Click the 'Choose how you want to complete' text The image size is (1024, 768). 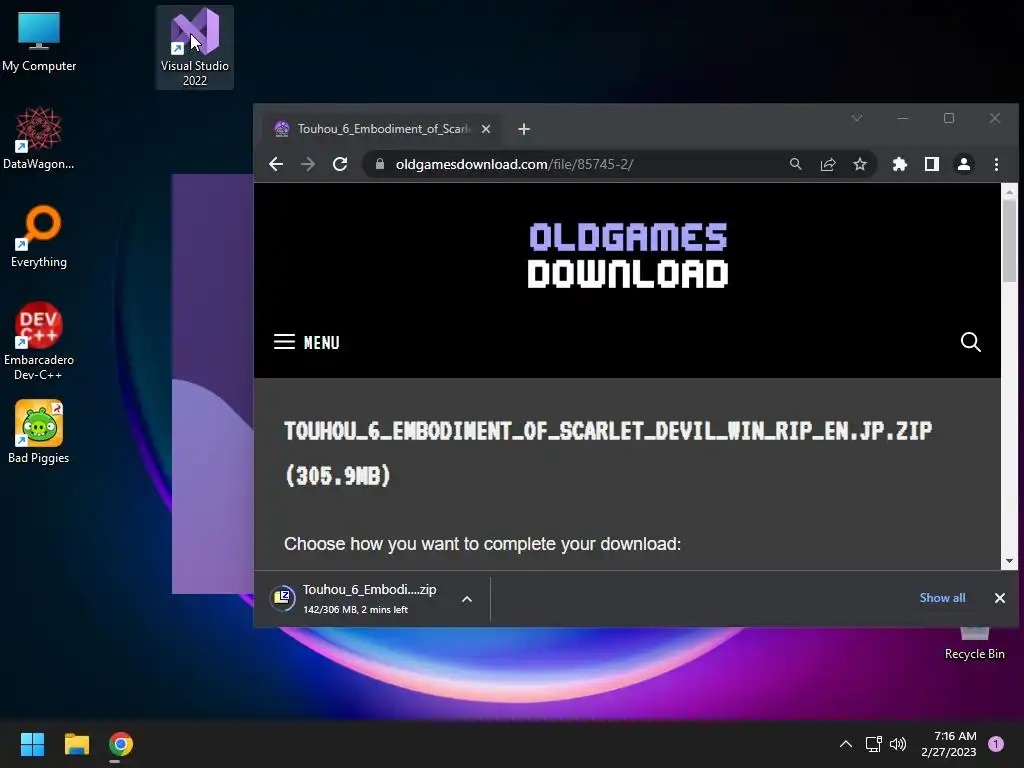click(483, 544)
